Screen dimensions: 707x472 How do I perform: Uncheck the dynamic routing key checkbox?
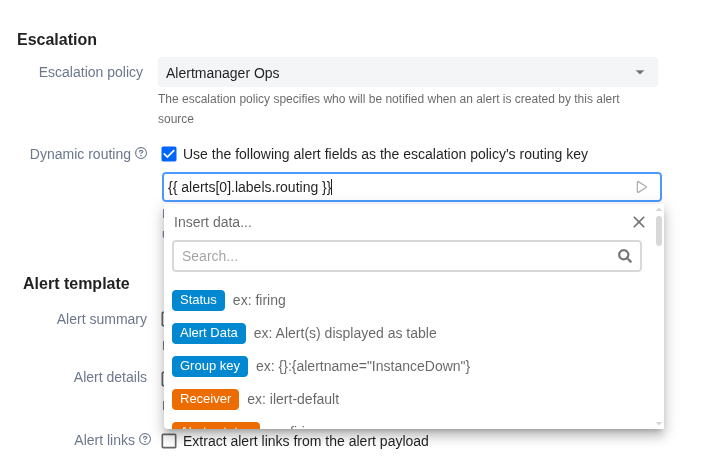click(169, 154)
